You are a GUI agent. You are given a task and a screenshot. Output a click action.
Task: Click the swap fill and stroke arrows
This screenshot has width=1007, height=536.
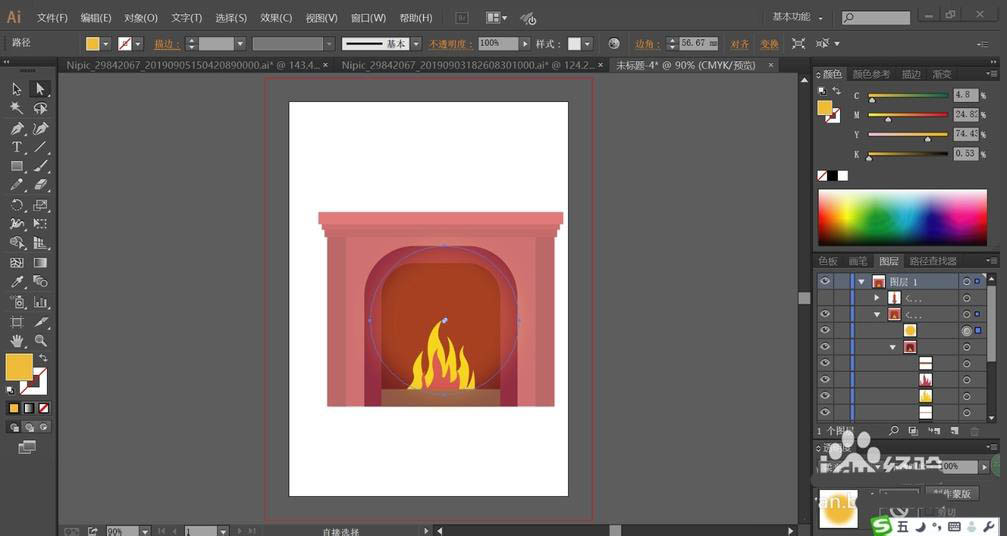point(43,358)
